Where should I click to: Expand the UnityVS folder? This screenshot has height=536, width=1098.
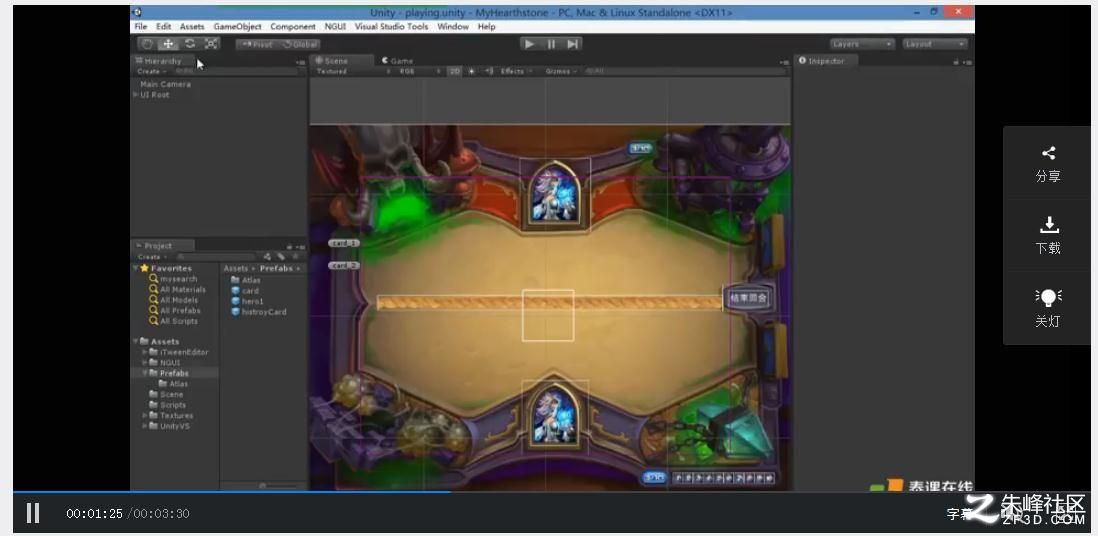[145, 426]
